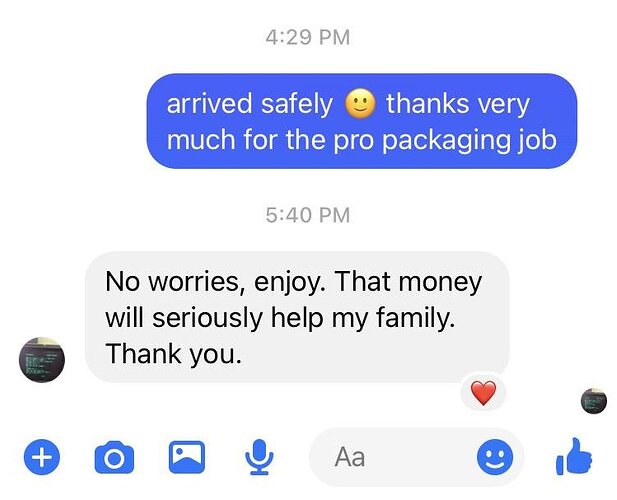The height and width of the screenshot is (500, 617).
Task: Select the "arrived safely" text
Action: coord(250,104)
